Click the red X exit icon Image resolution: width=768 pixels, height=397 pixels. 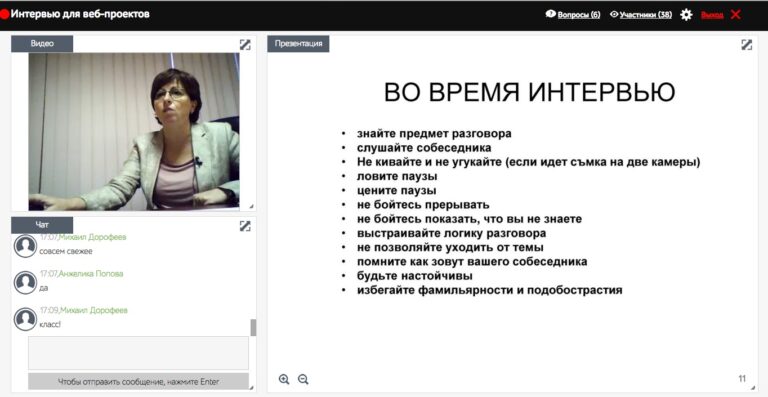click(736, 15)
